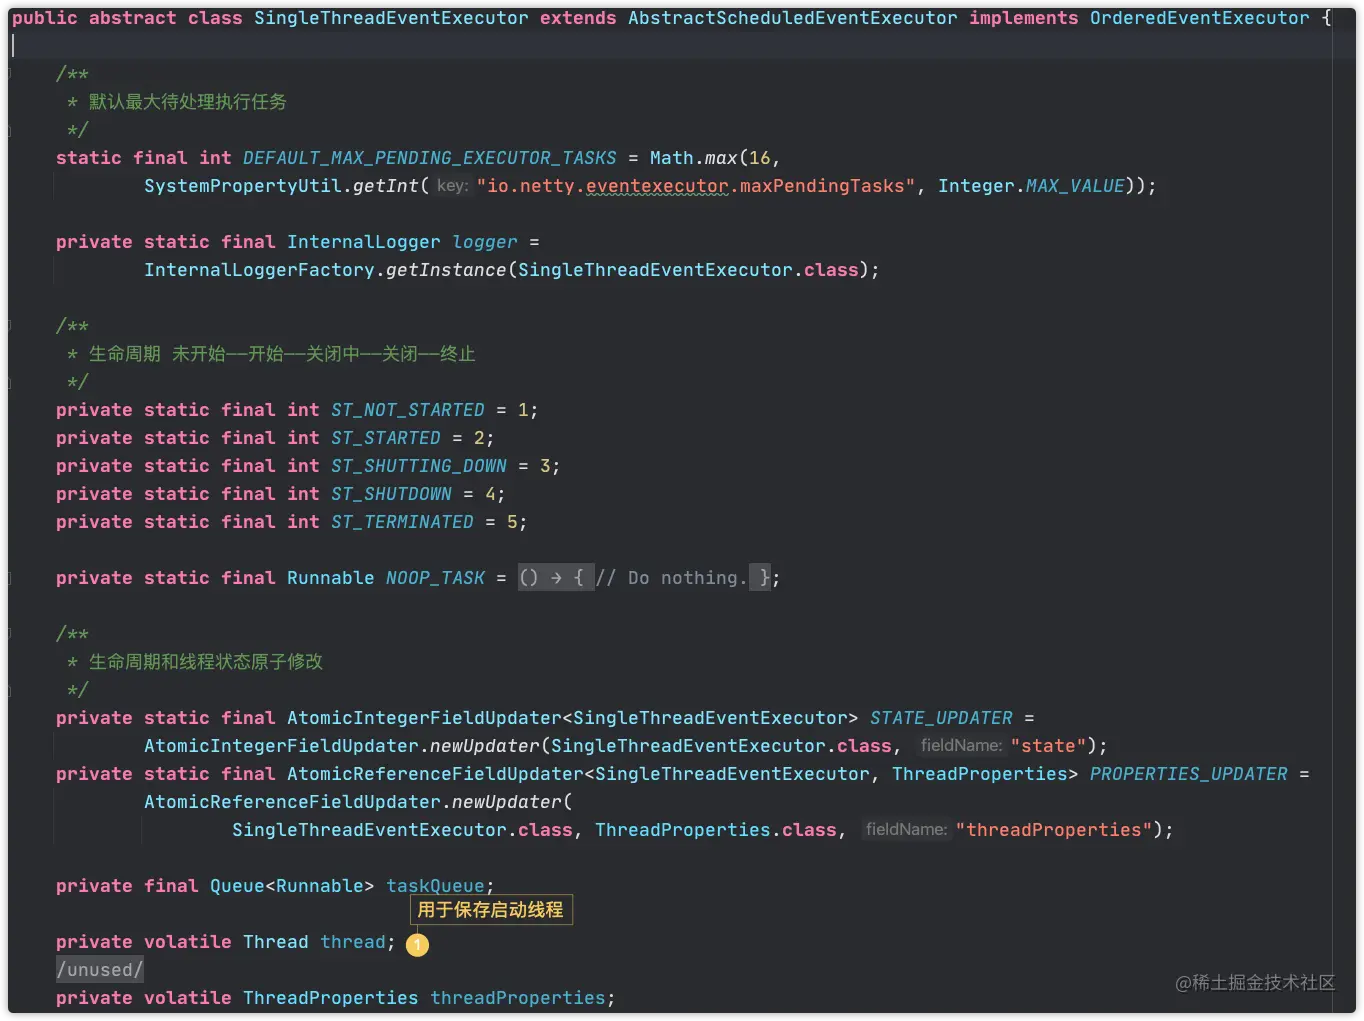
Task: Click the InternalLoggerFactory class reference
Action: (259, 270)
